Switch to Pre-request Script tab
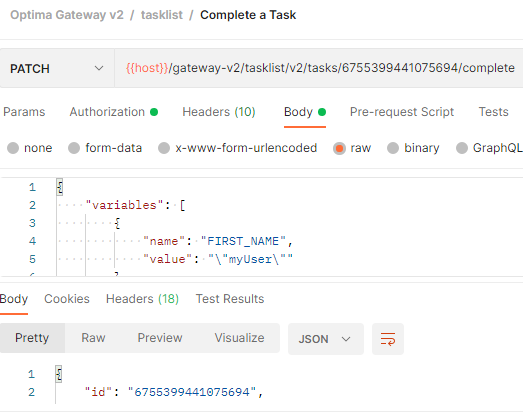523x419 pixels. (402, 112)
